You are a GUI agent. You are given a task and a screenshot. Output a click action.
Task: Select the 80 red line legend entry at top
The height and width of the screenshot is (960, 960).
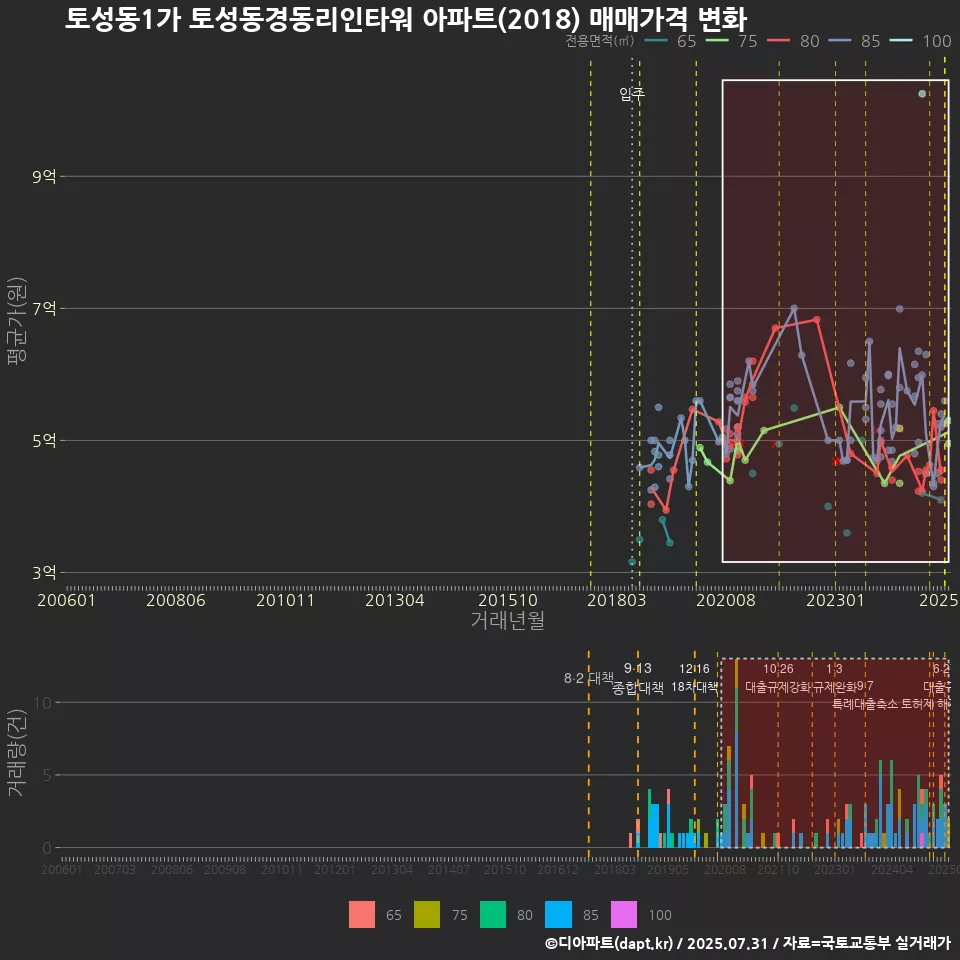[x=793, y=41]
